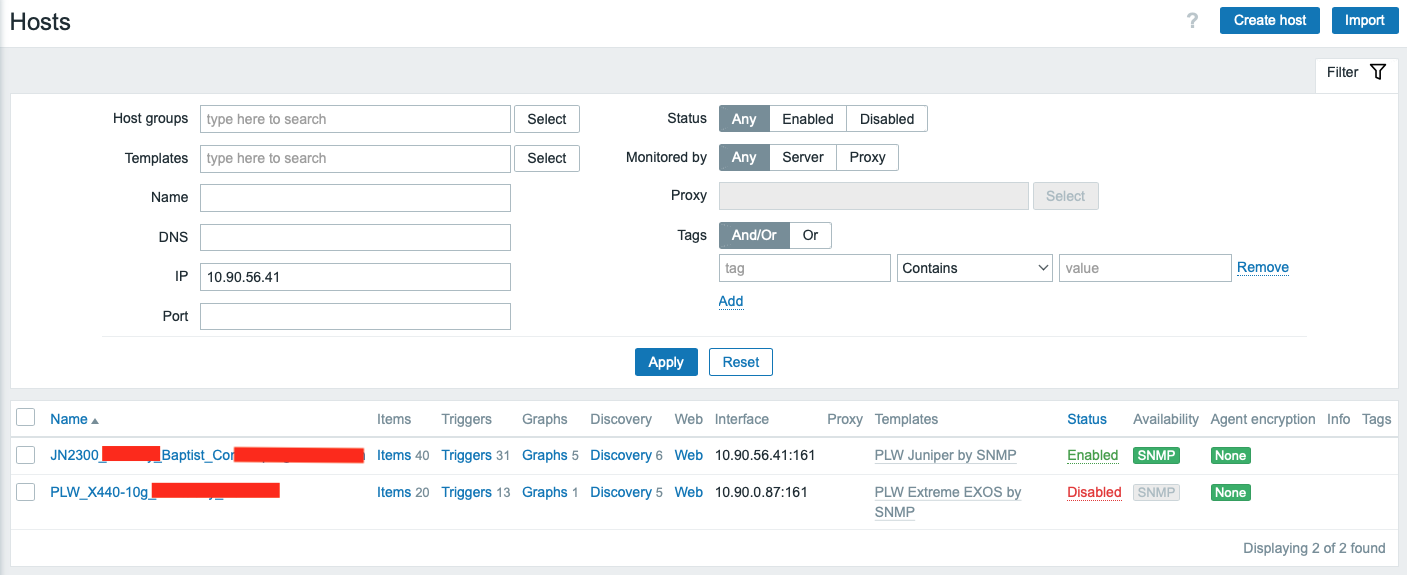Set Monitored by to Proxy
This screenshot has height=575, width=1407.
coord(867,157)
